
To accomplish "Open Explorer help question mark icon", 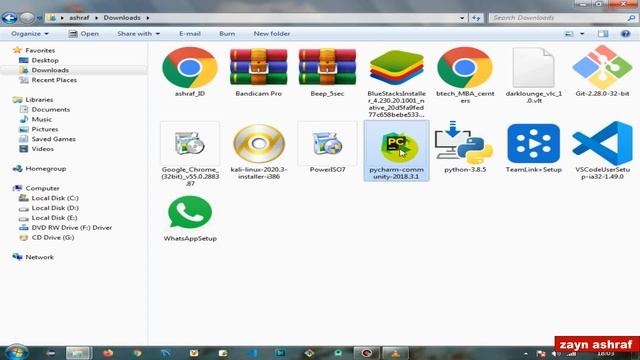I will click(x=625, y=34).
